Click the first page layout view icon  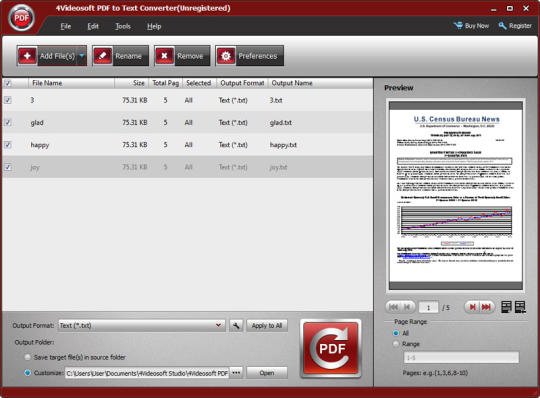[x=506, y=307]
